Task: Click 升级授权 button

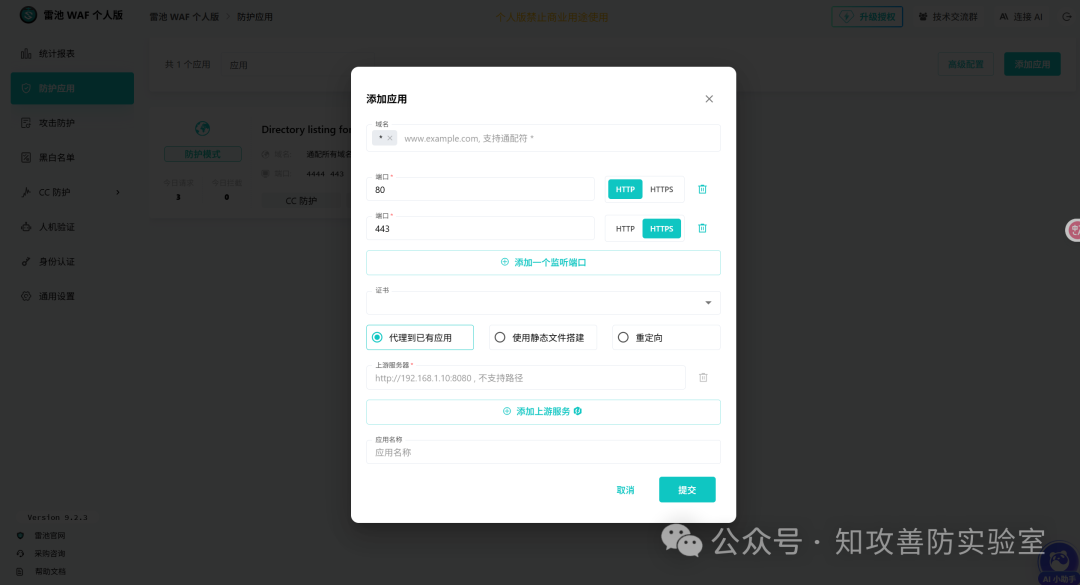Action: click(x=867, y=17)
